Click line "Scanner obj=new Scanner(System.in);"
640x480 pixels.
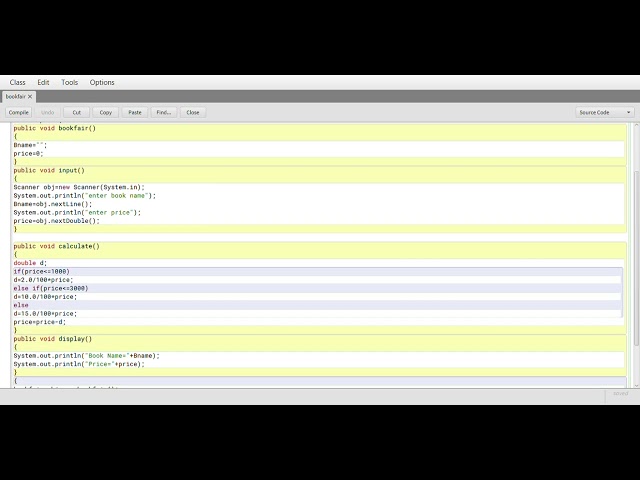pyautogui.click(x=79, y=187)
